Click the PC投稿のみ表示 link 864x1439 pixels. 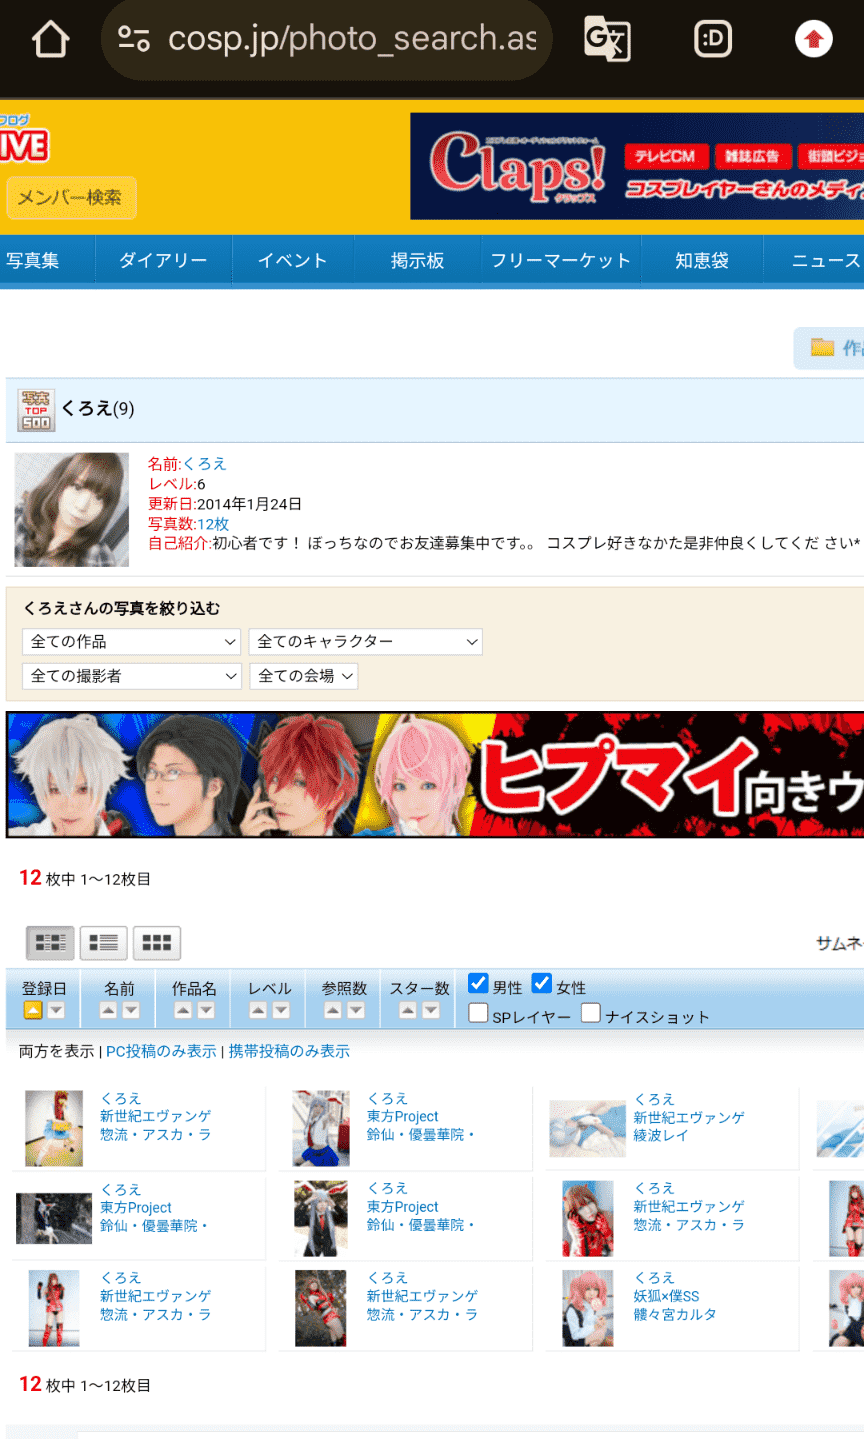coord(161,1052)
